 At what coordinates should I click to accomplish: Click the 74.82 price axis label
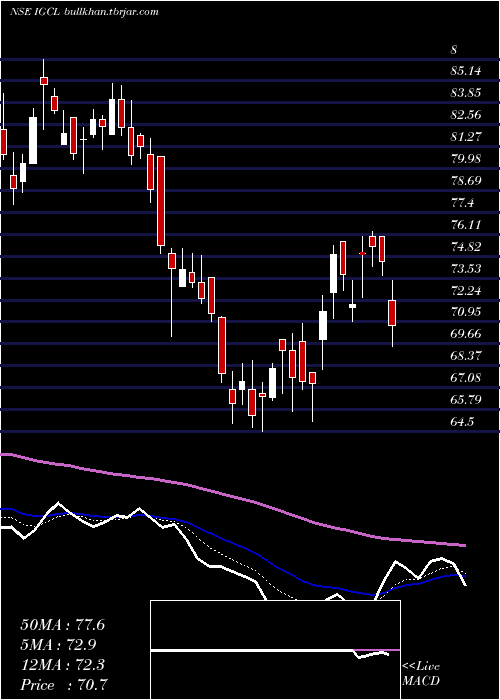click(466, 246)
